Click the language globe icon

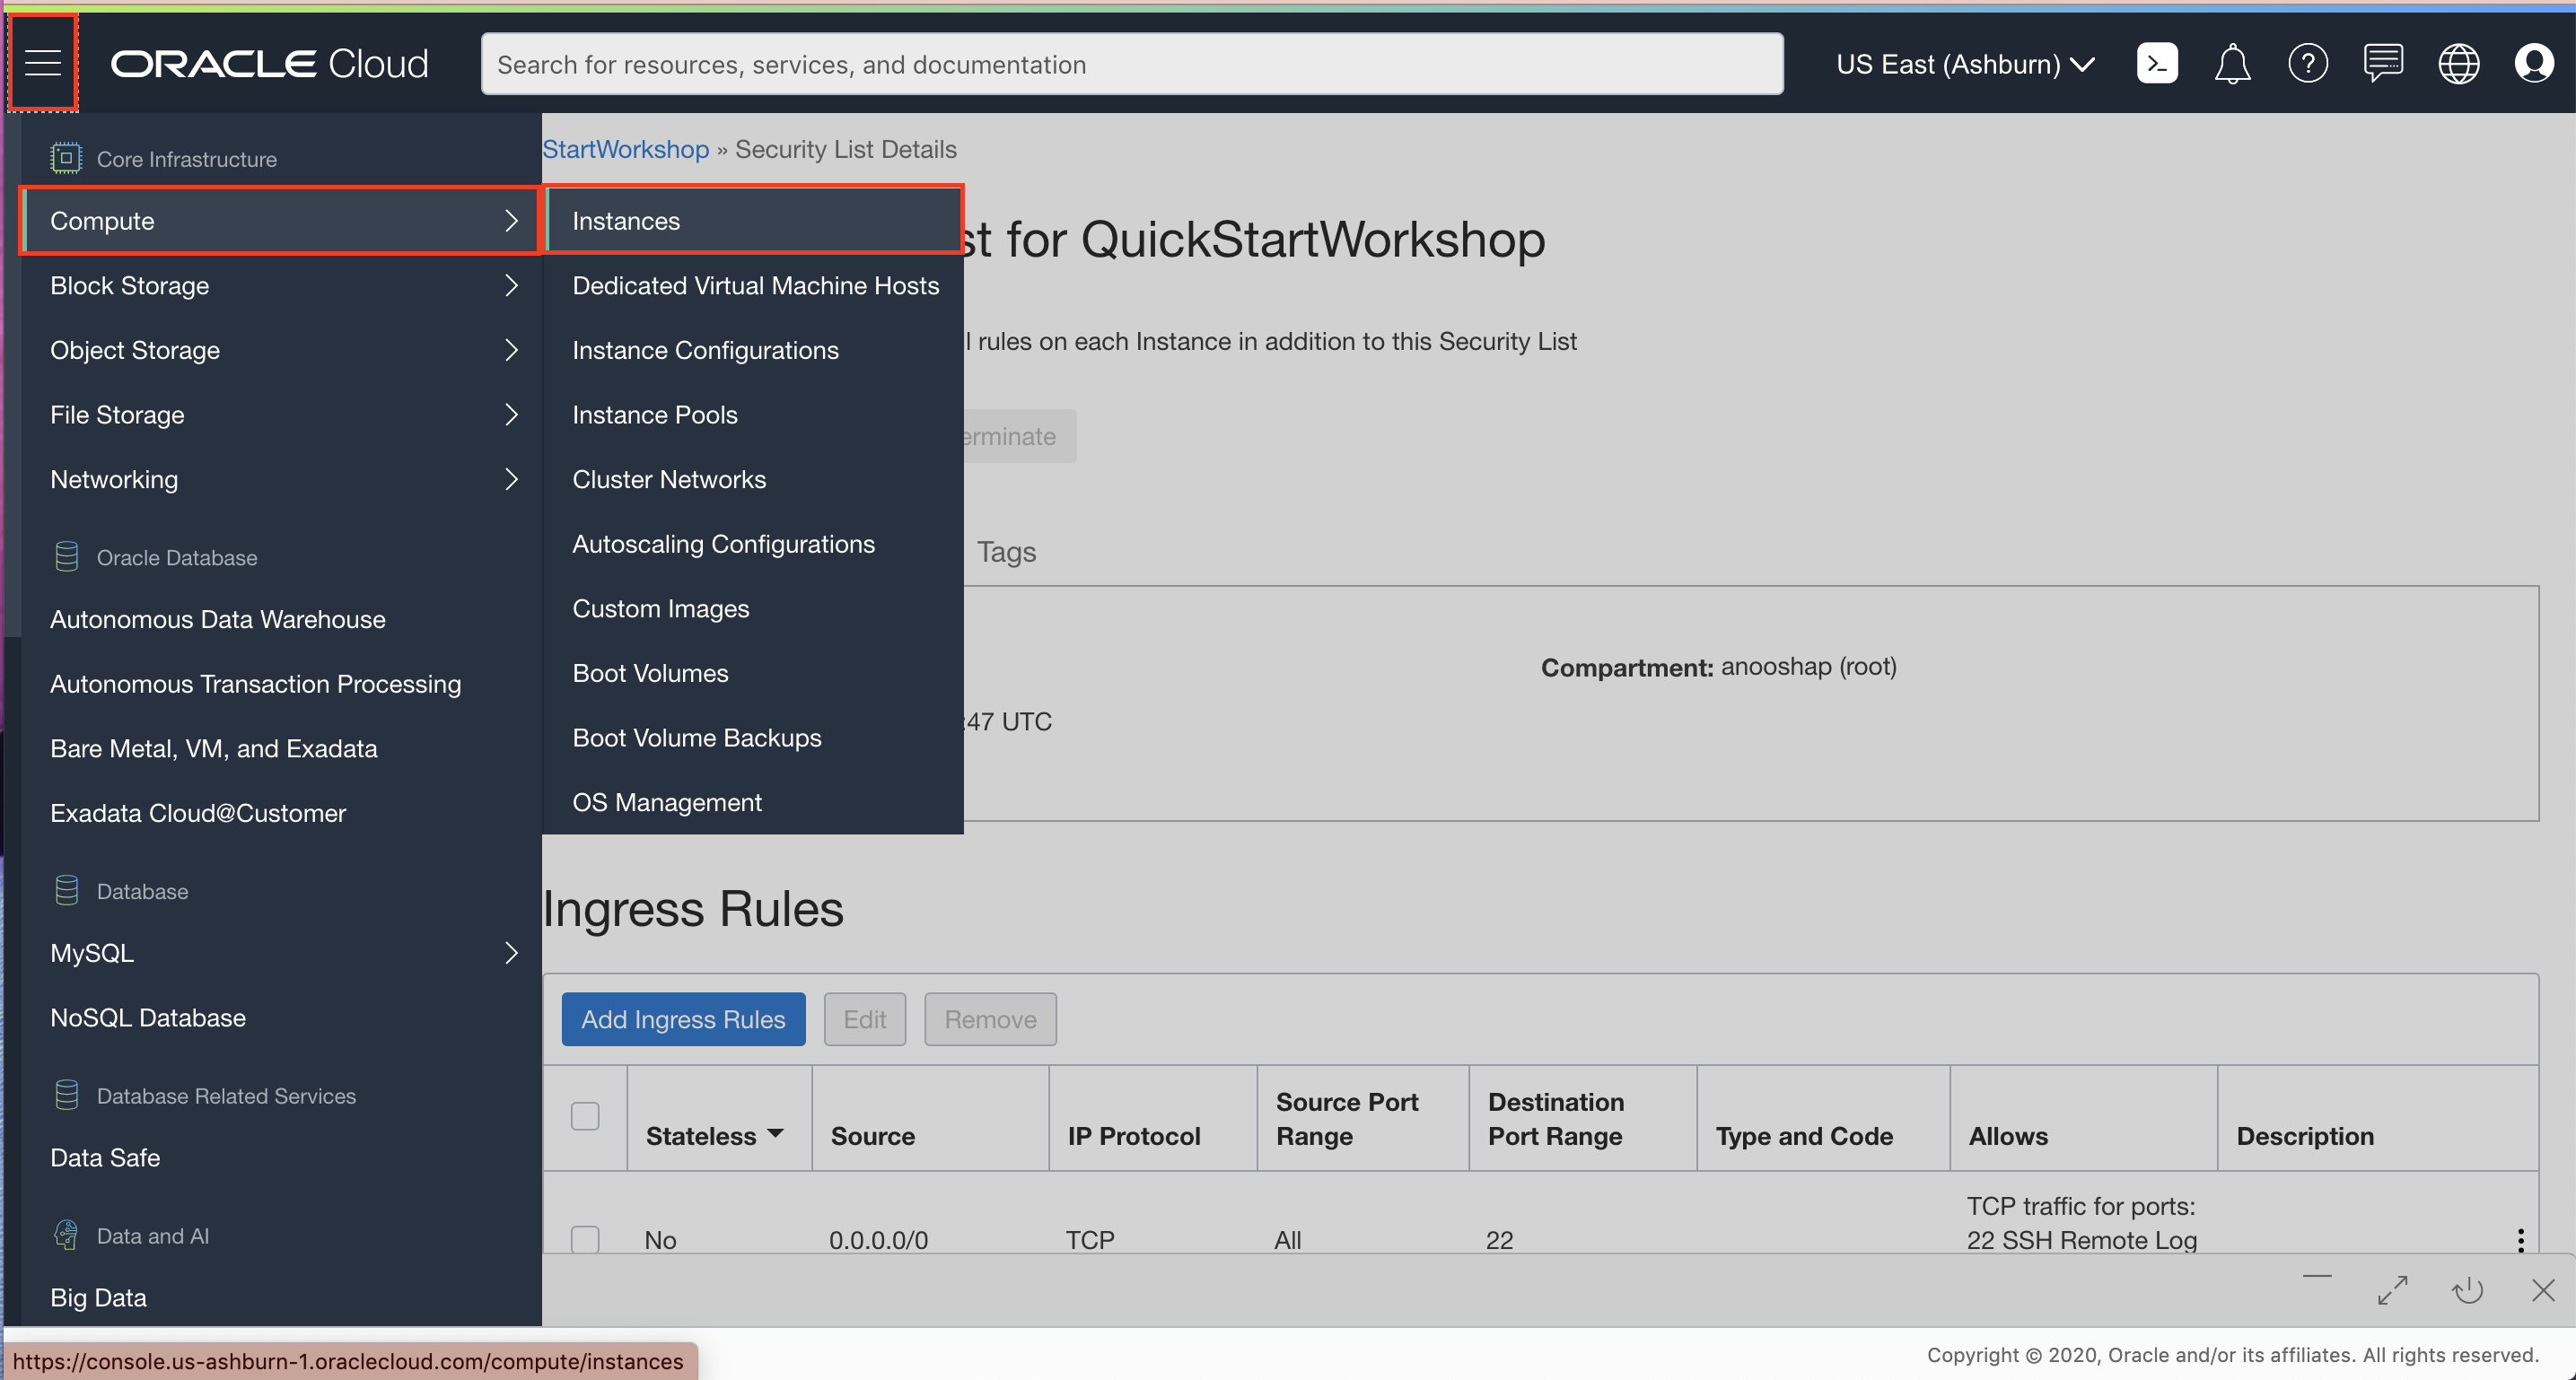pos(2458,64)
